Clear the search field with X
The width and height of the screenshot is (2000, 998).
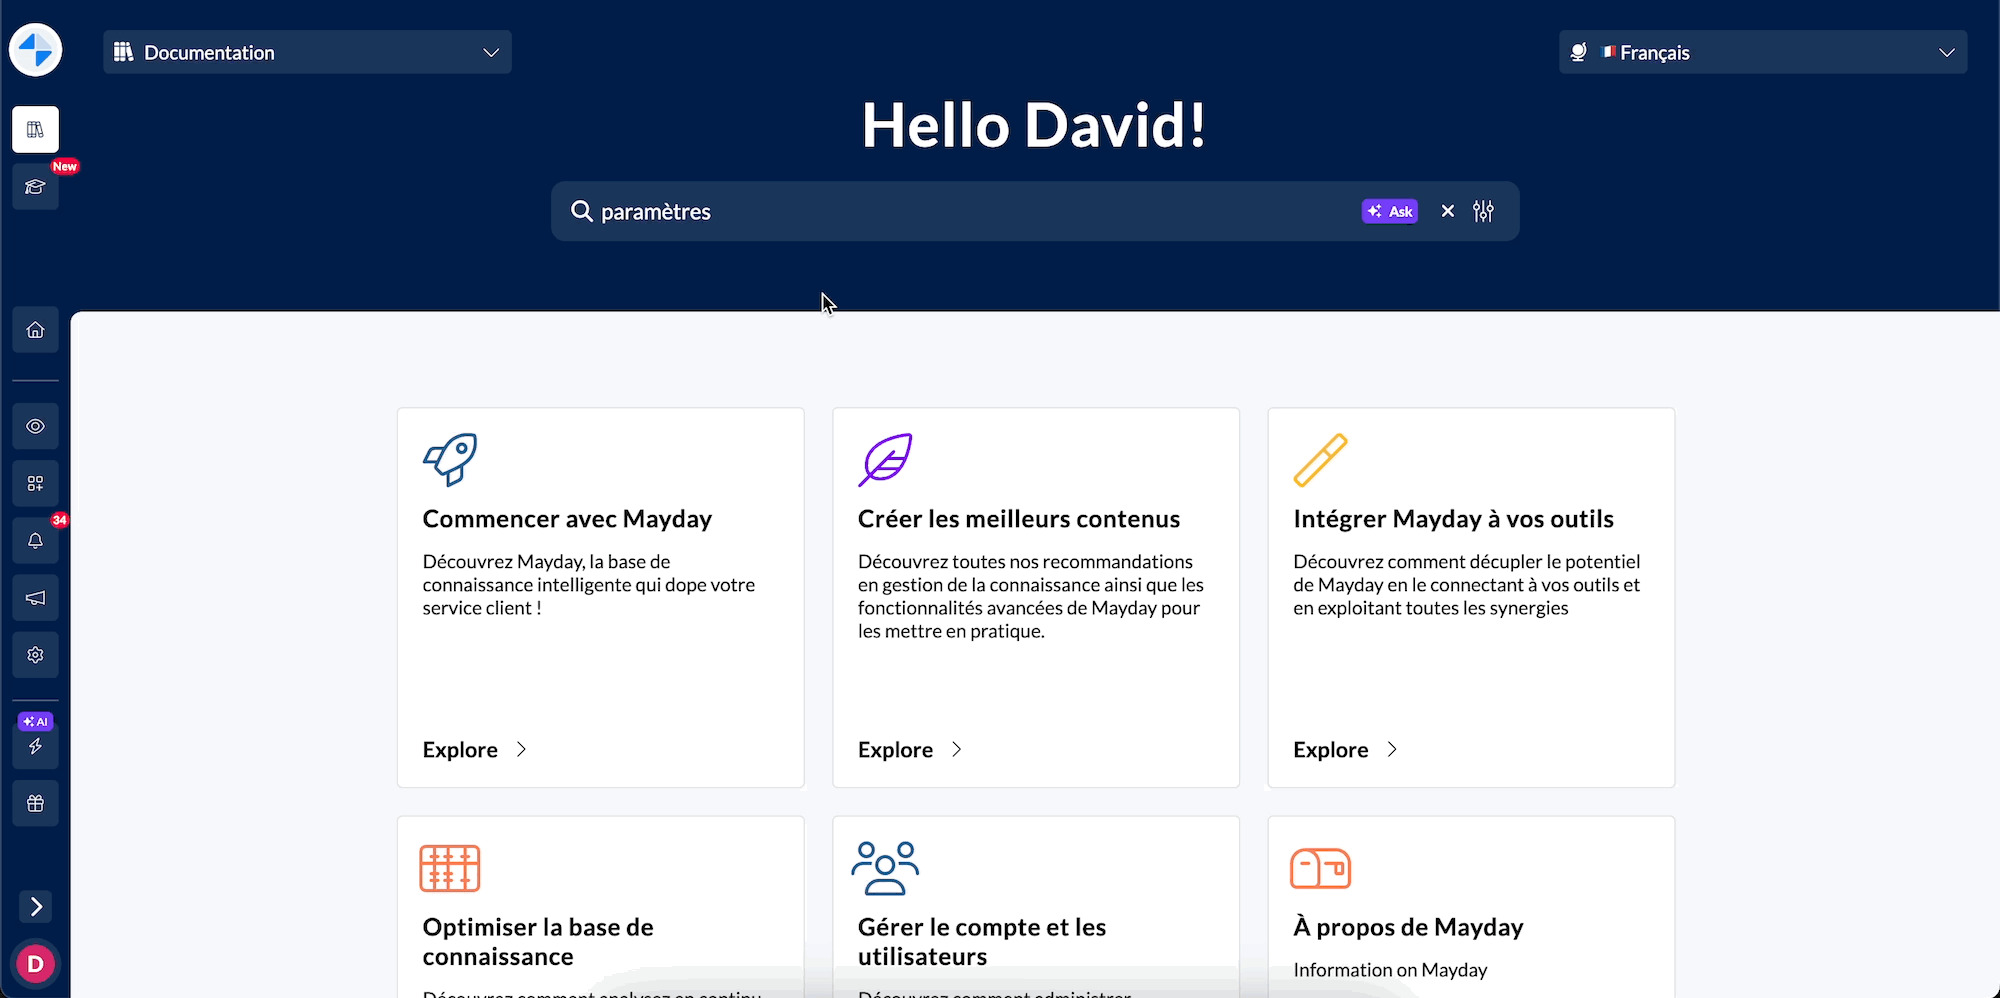point(1447,211)
